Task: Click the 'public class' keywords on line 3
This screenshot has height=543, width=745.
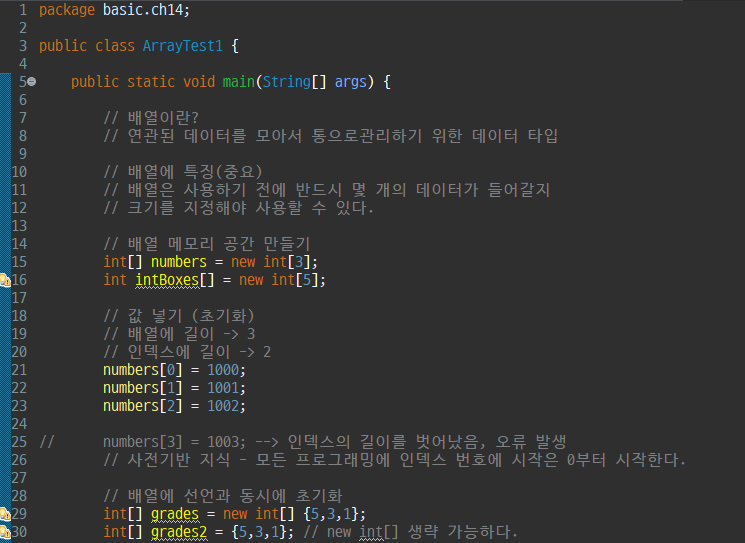Action: 87,46
